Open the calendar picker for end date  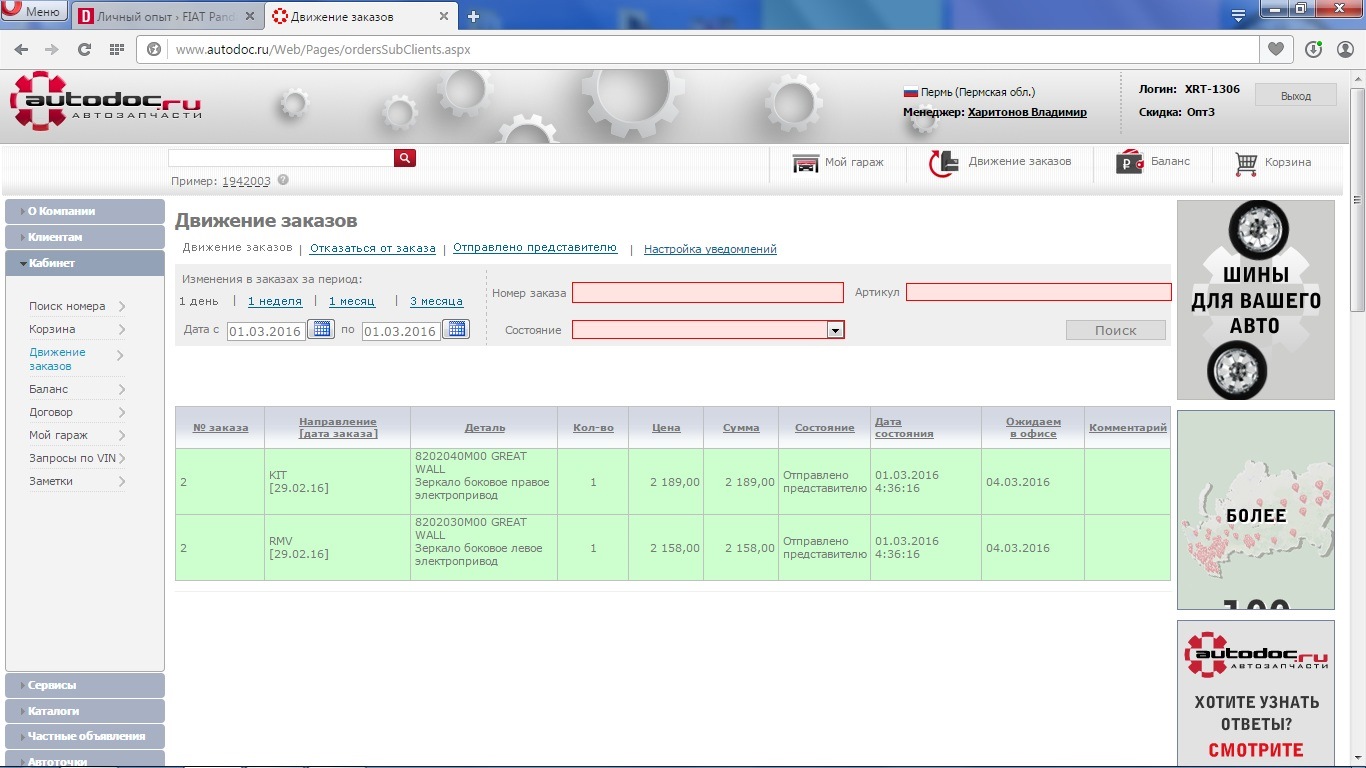click(x=455, y=329)
